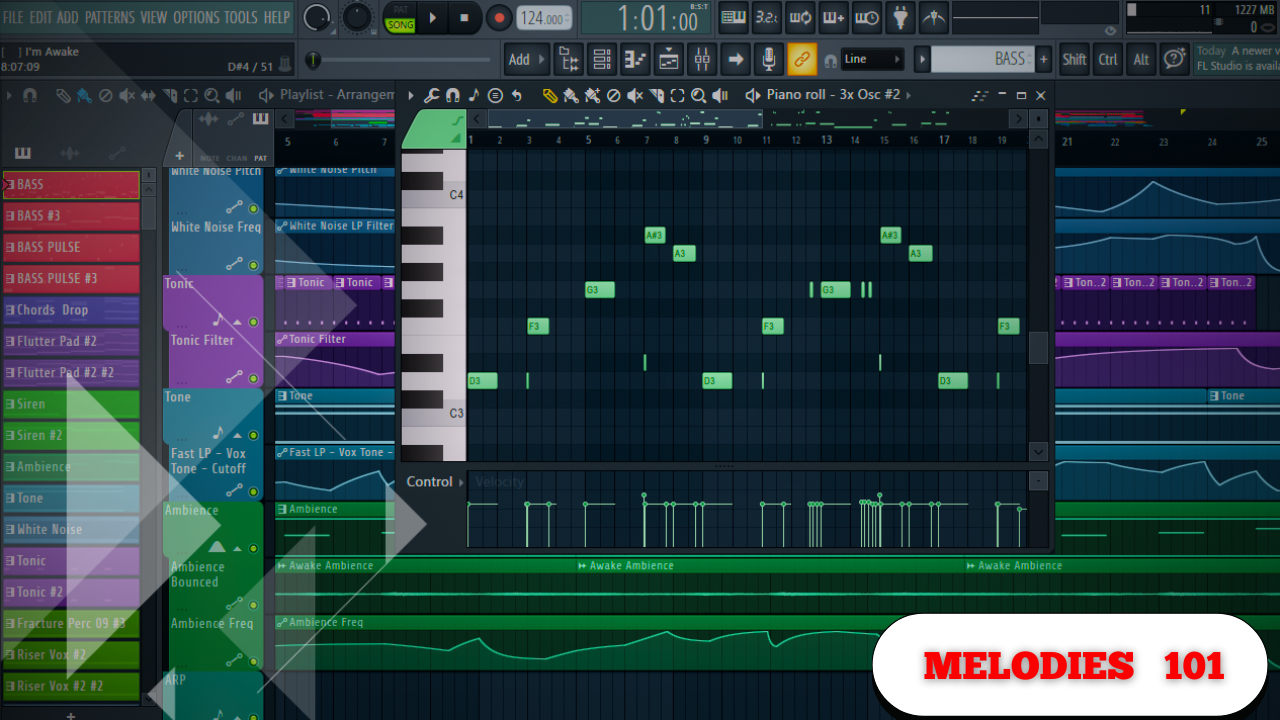Toggle the Piano roll snap magnet
This screenshot has width=1280, height=720.
[x=452, y=95]
